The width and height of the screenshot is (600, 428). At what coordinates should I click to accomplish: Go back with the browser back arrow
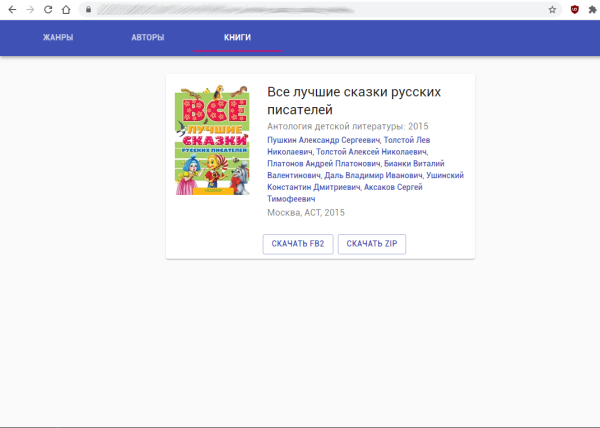tap(12, 10)
